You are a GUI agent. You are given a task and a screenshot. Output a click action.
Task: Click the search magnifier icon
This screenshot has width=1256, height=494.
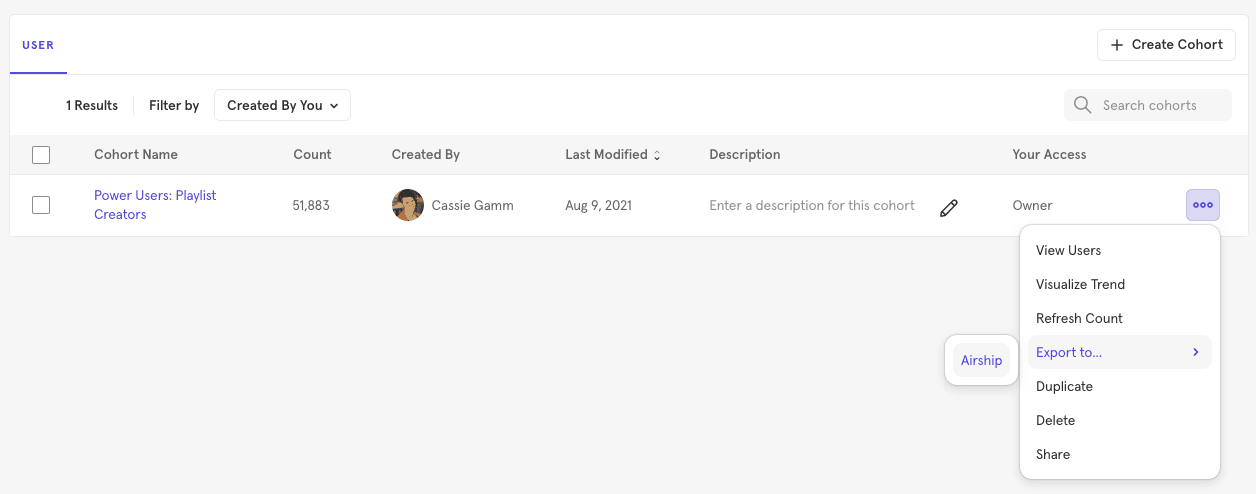[1082, 105]
